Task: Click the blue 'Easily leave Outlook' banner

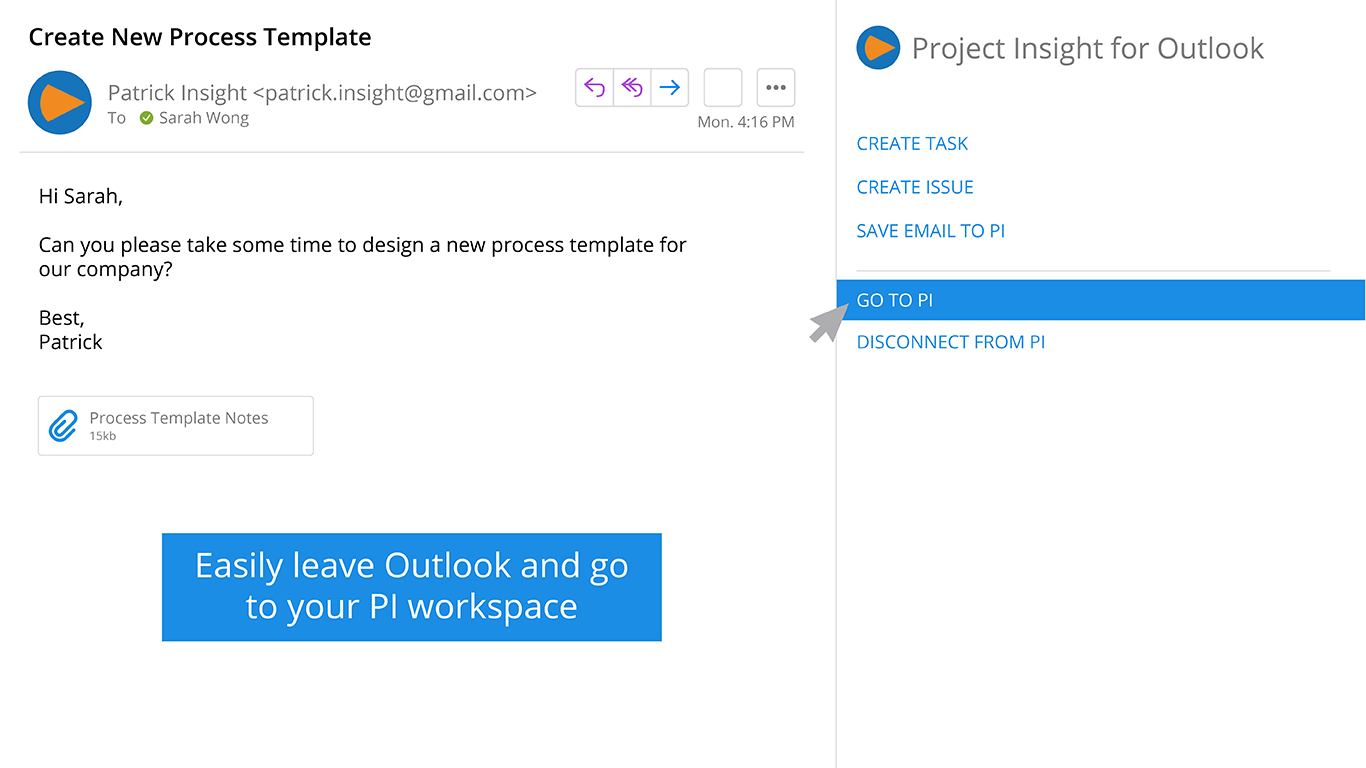Action: tap(411, 586)
